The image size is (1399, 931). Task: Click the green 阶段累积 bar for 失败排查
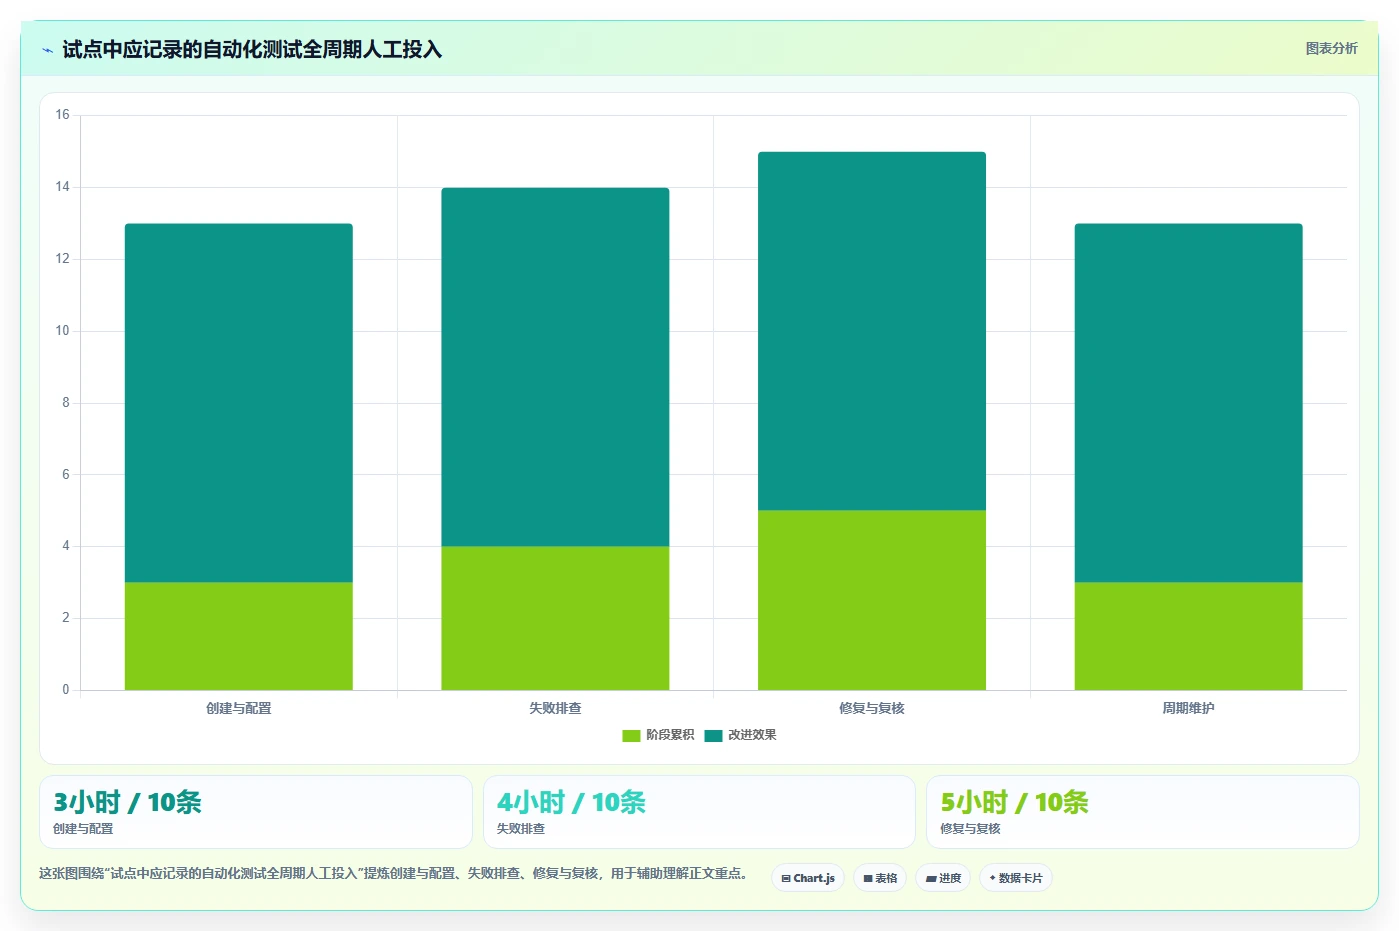click(555, 618)
